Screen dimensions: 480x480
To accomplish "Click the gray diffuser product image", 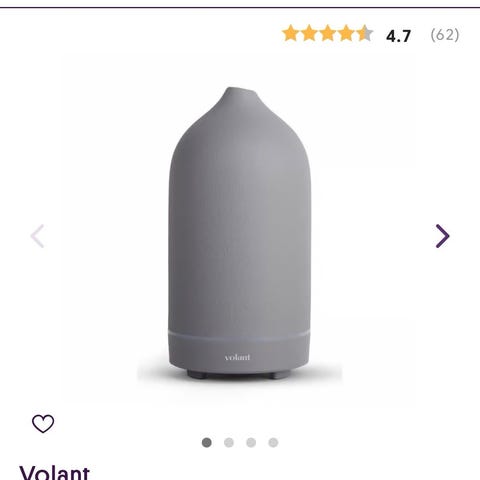I will point(239,233).
